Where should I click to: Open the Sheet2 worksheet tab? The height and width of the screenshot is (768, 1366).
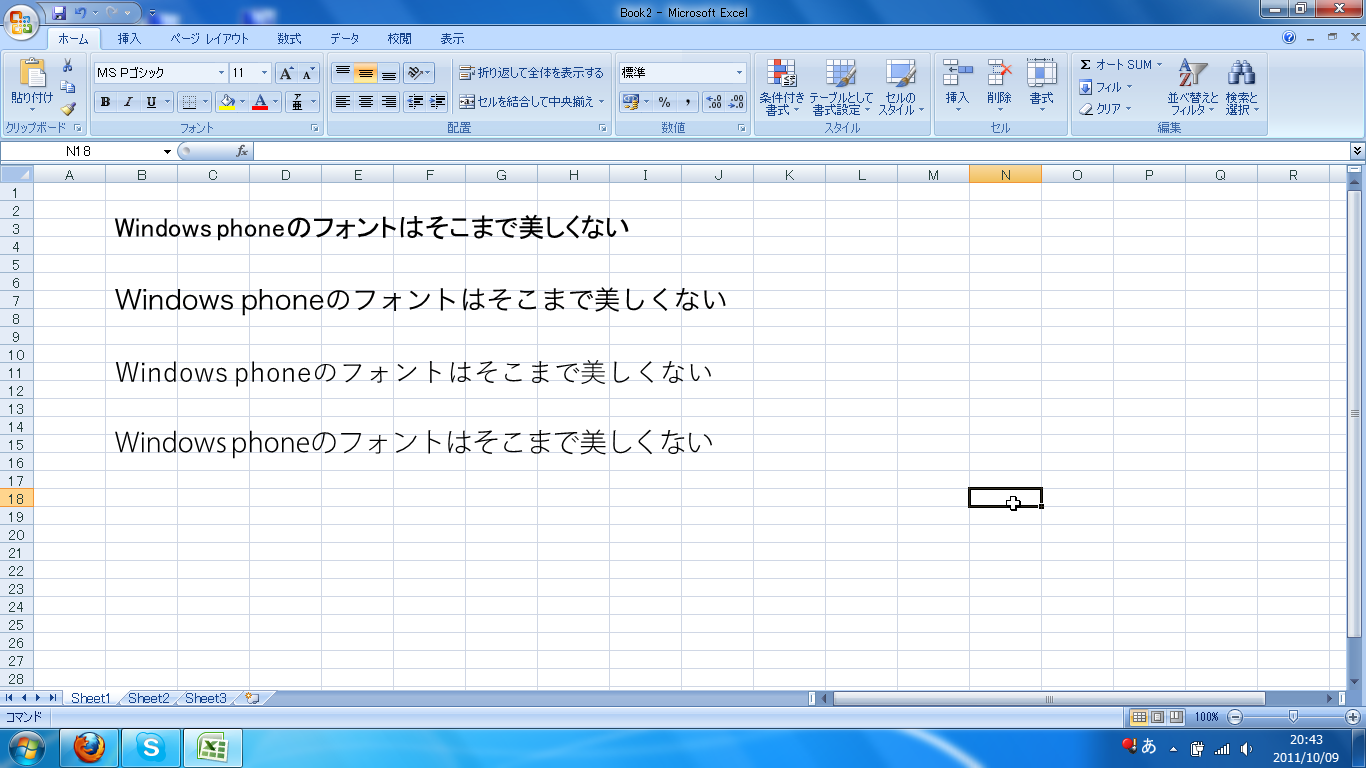148,698
